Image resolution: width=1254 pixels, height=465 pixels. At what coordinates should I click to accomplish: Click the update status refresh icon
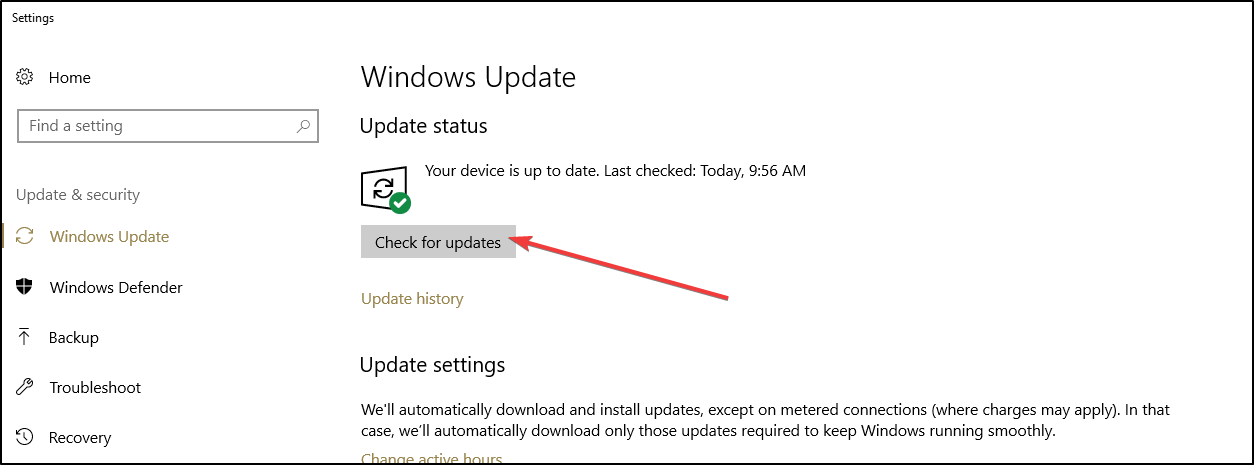[x=382, y=187]
